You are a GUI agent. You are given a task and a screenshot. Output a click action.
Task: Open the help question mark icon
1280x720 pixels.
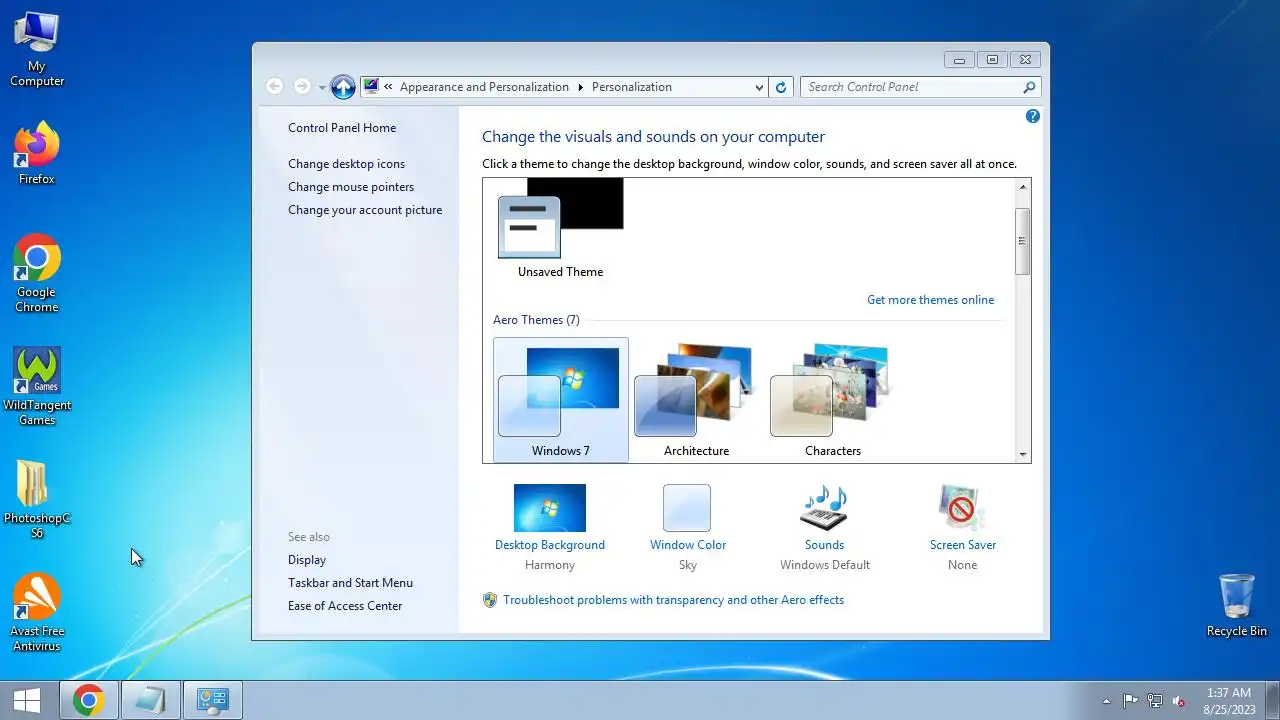[1033, 116]
